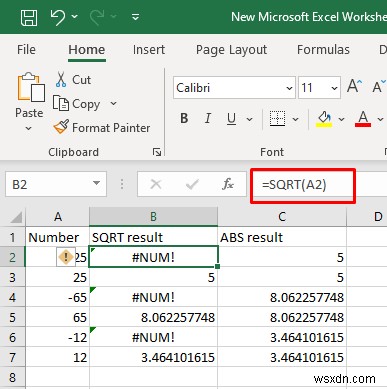Expand the font size dropdown arrow
Screen dimensions: 387x389
[x=334, y=88]
